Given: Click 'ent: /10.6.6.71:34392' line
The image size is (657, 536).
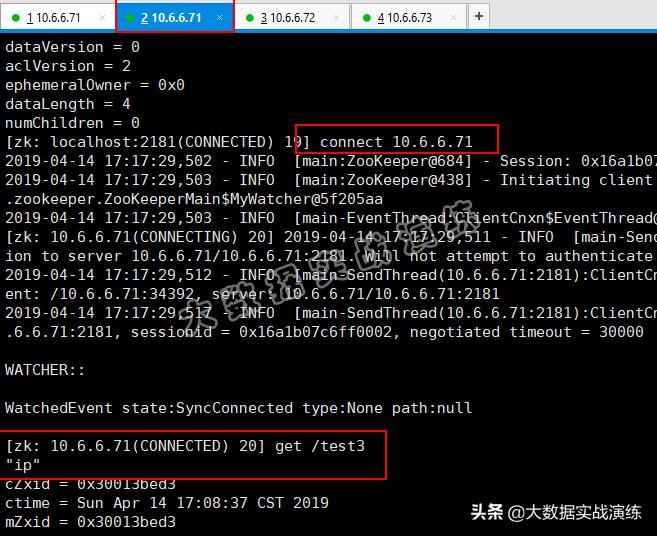Looking at the screenshot, I should 252,294.
